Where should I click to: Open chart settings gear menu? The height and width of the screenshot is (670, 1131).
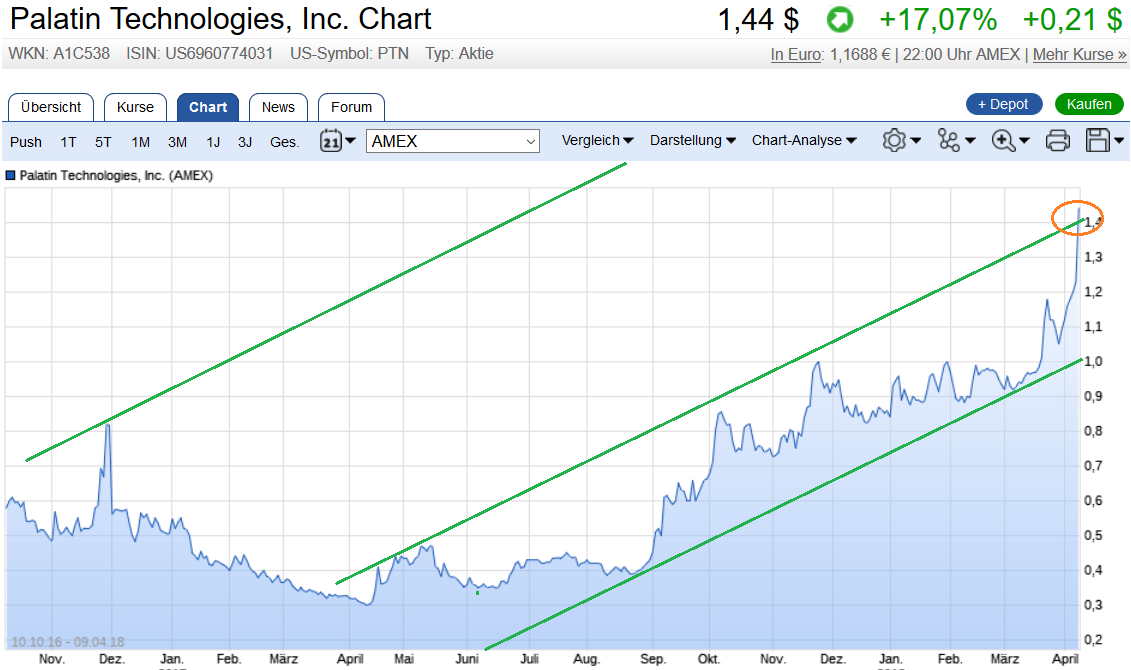900,141
